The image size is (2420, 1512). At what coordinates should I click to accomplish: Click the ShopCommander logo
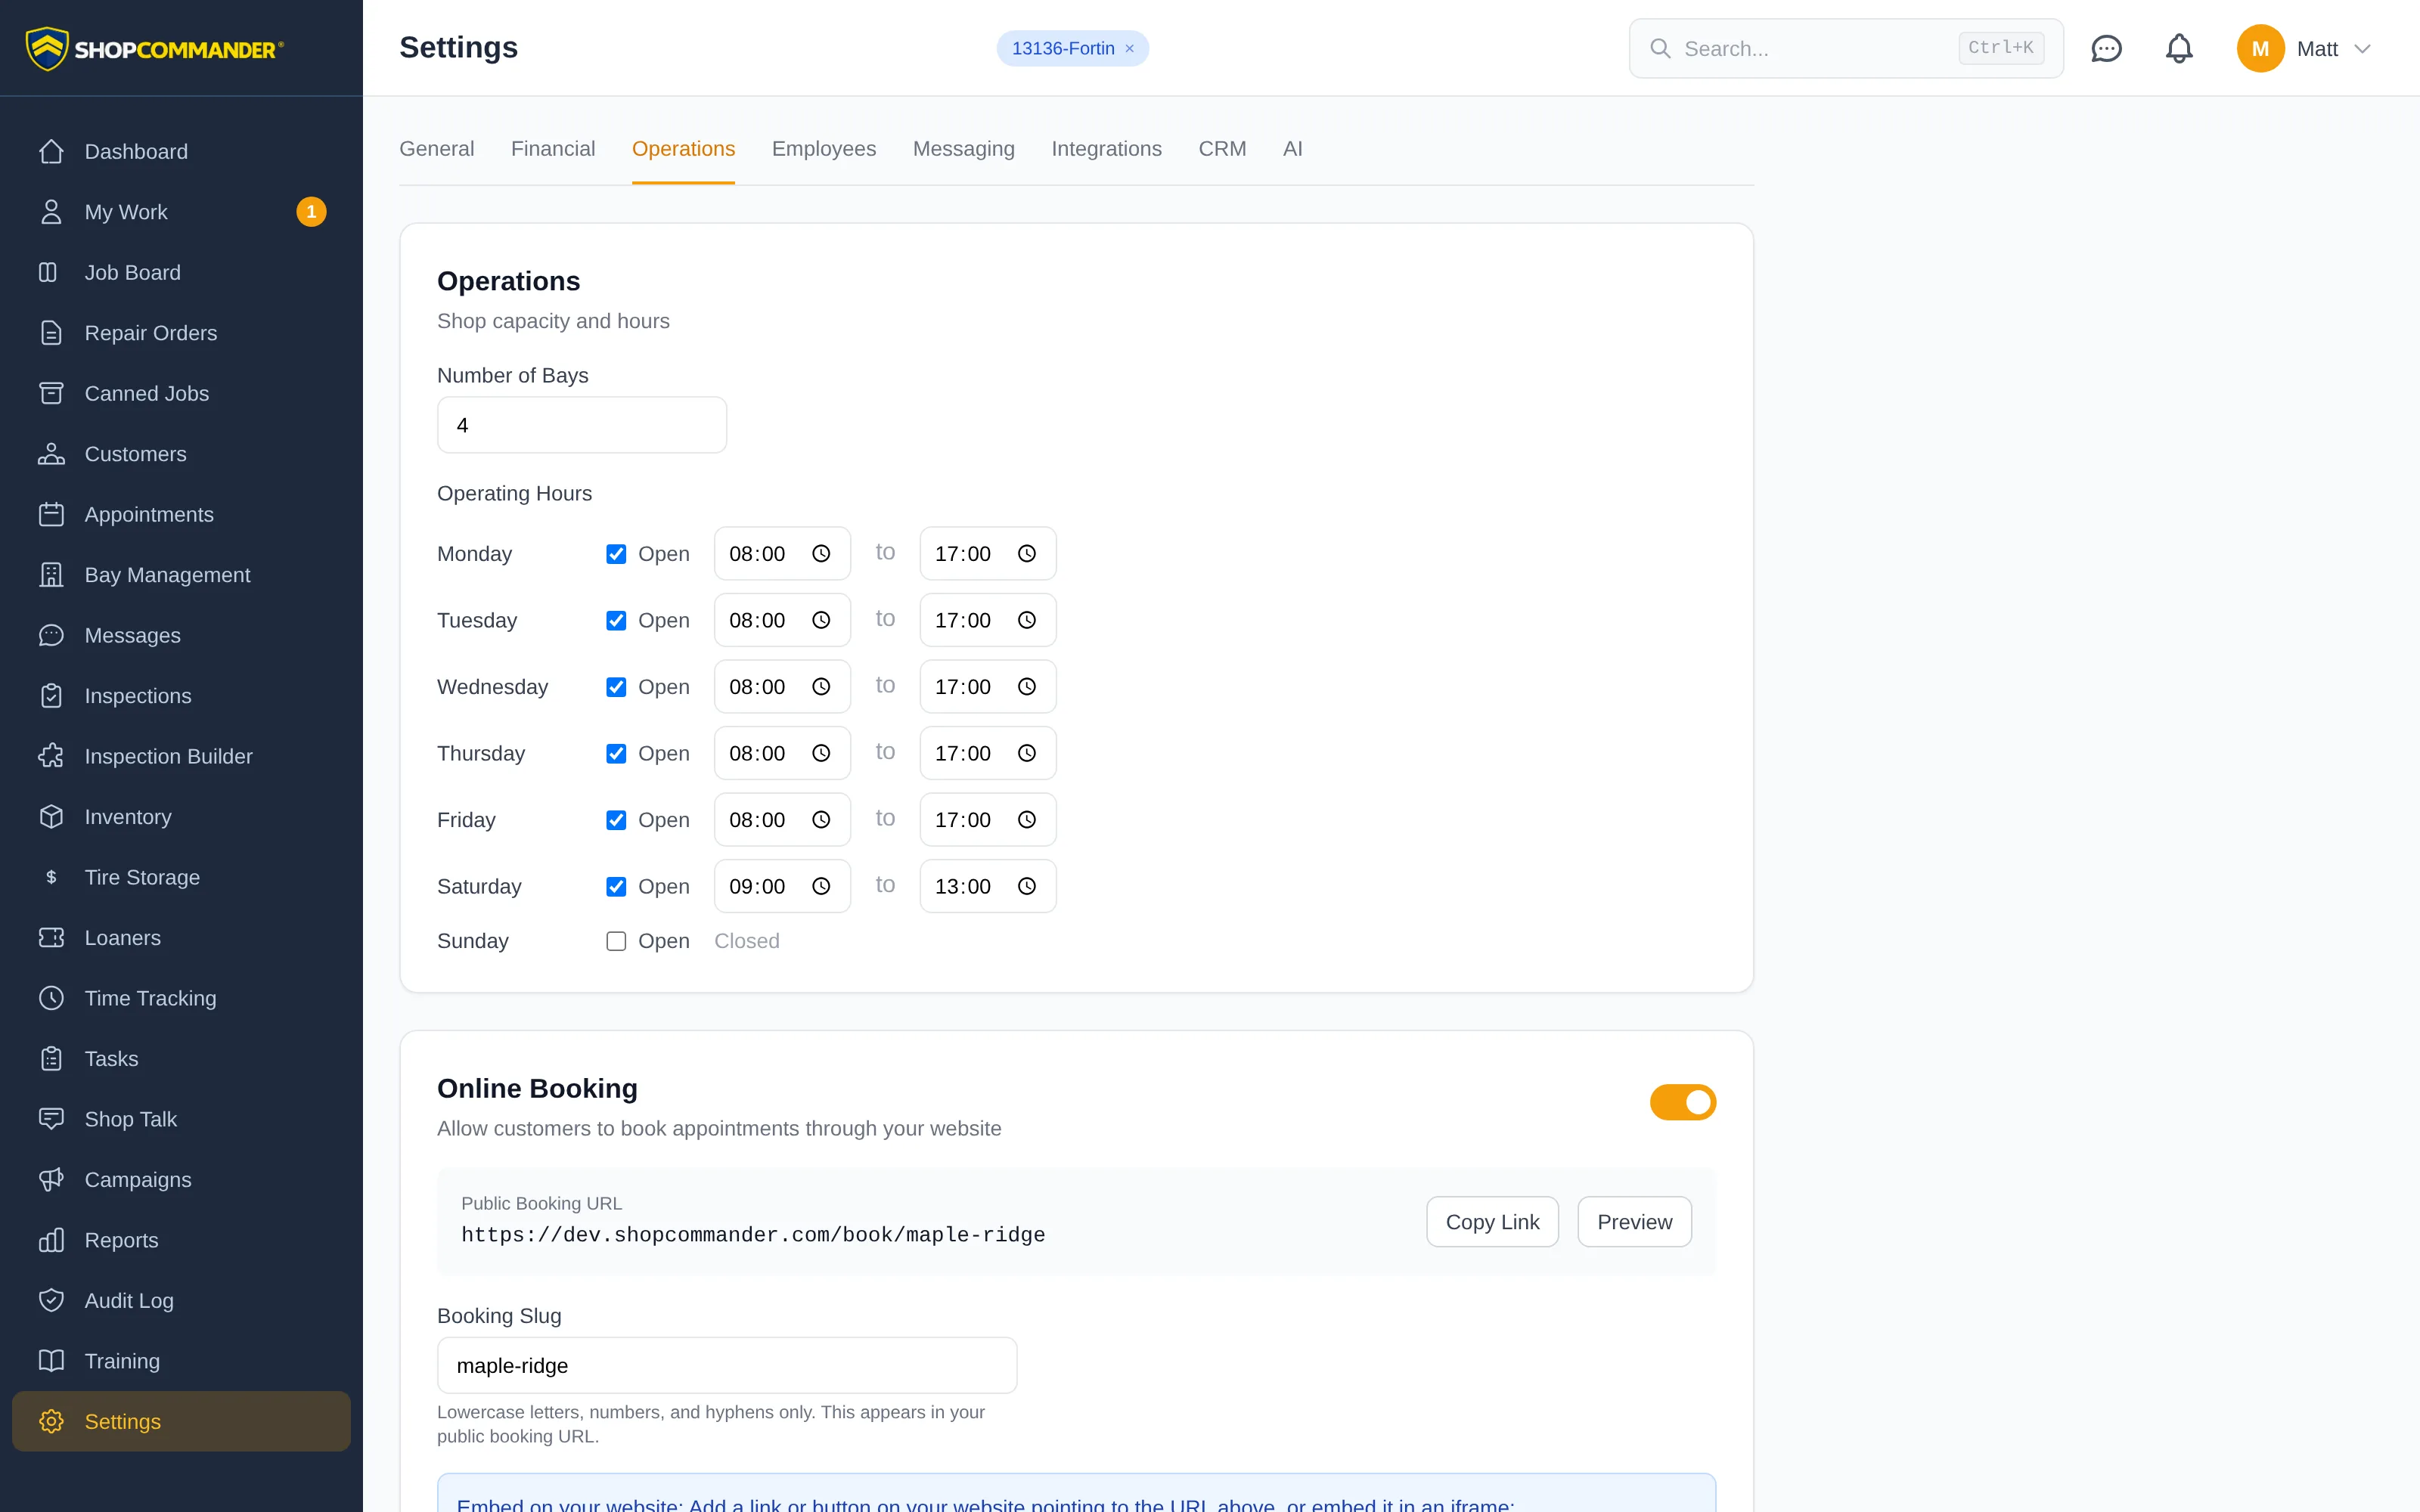155,48
